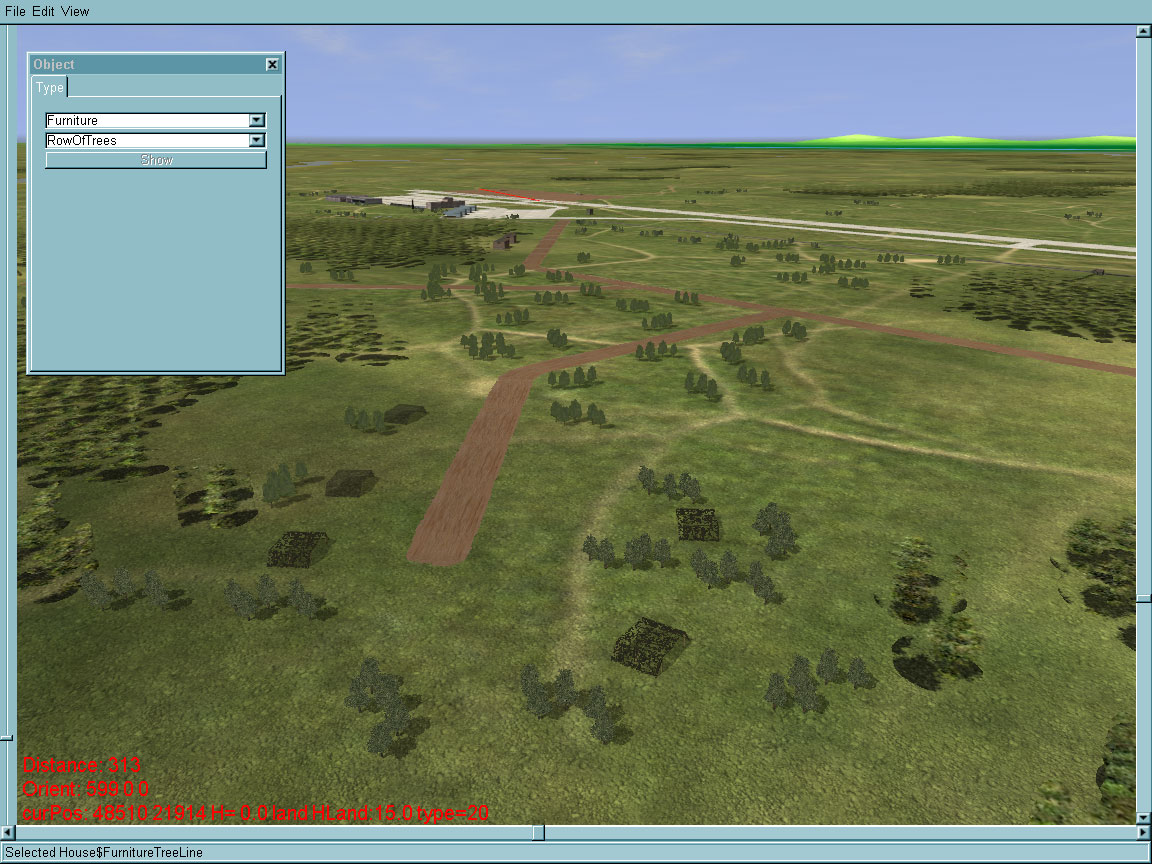The width and height of the screenshot is (1152, 864).
Task: Expand the RowOfTrees object dropdown arrow
Action: [257, 140]
